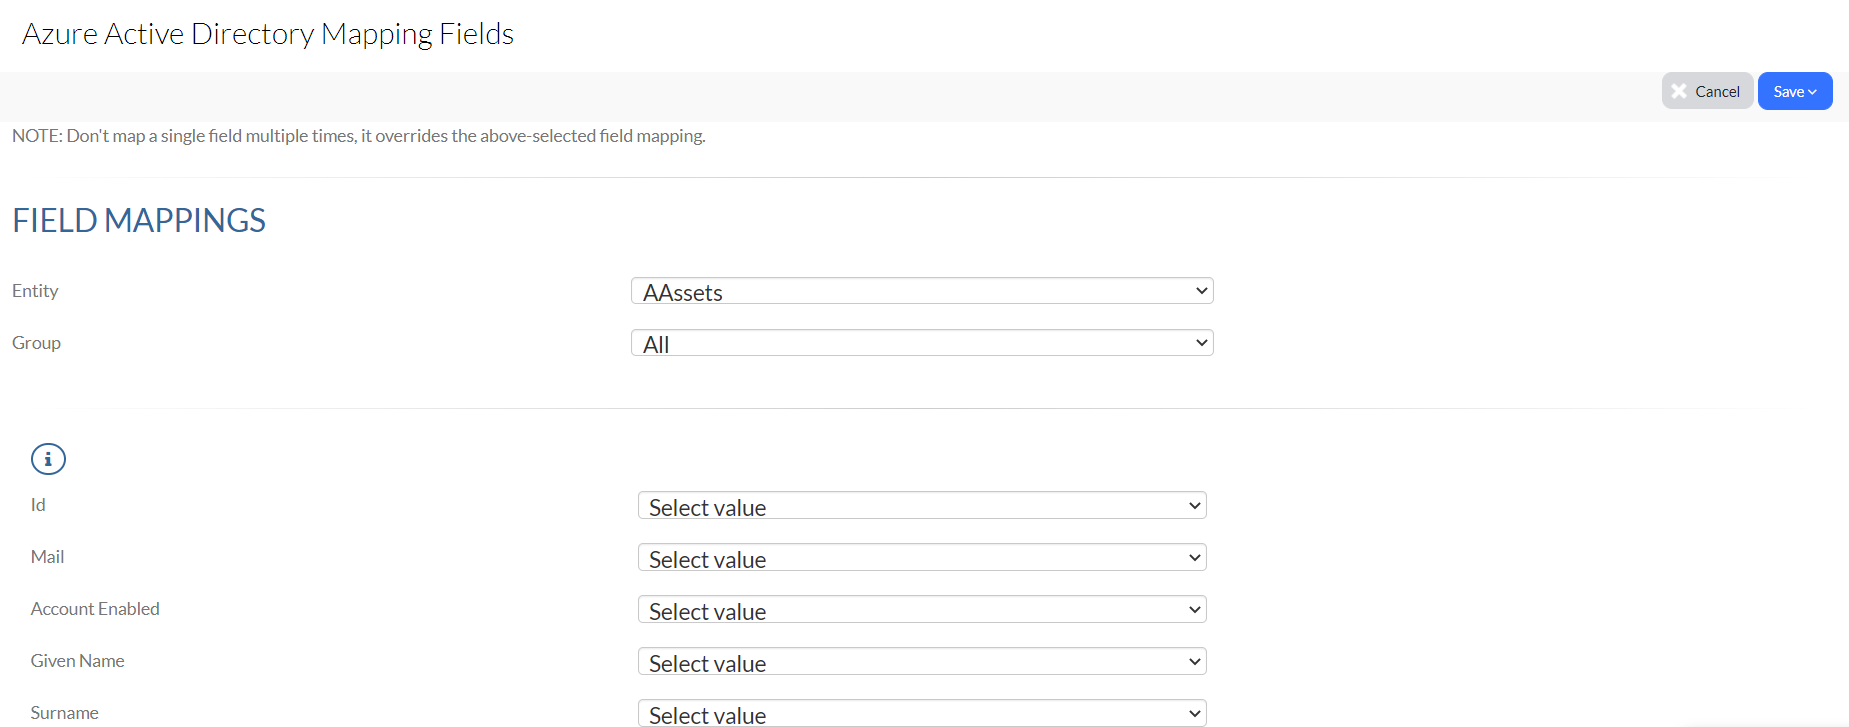Click the Group label

[x=36, y=343]
